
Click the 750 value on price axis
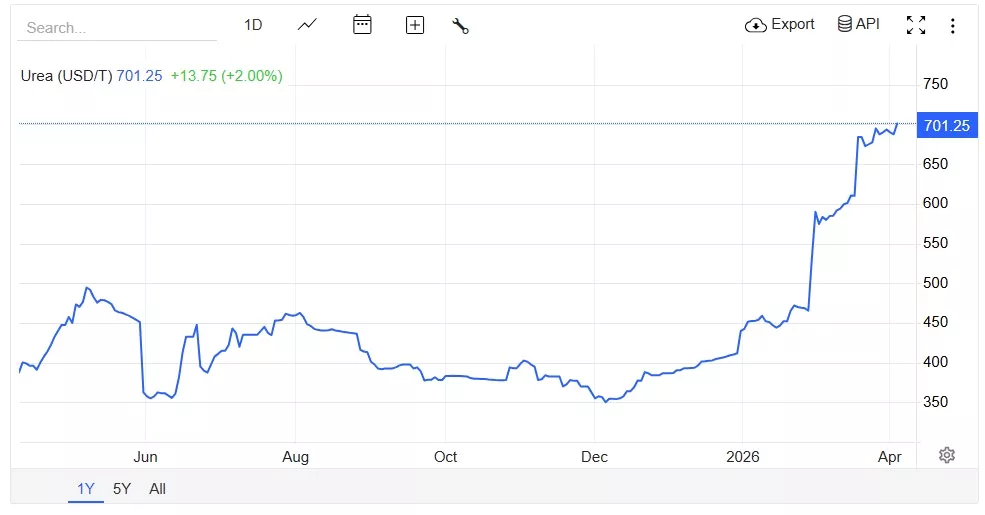[935, 84]
